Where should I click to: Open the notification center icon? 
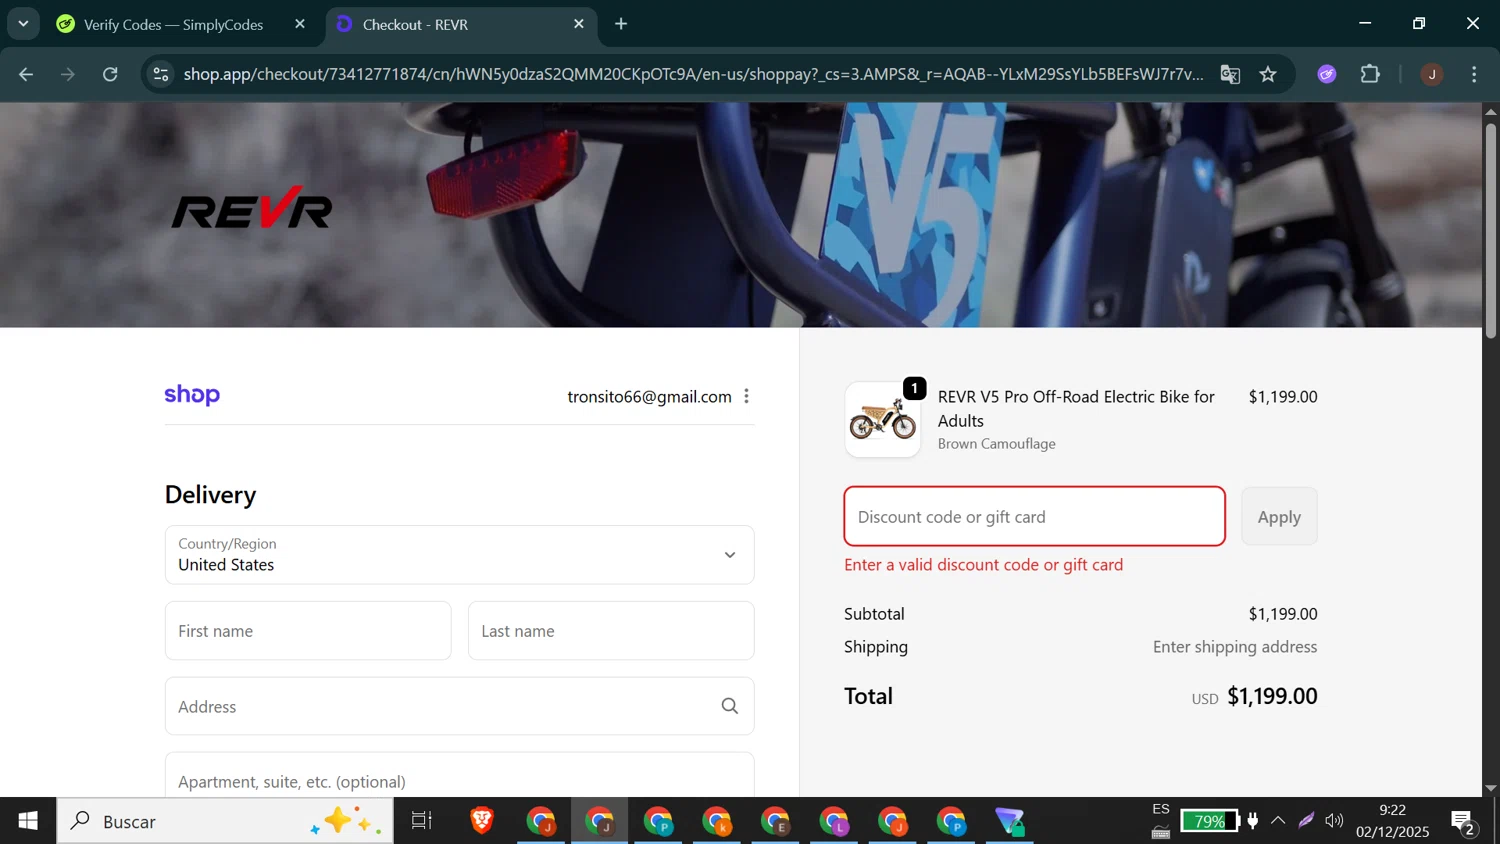pyautogui.click(x=1464, y=822)
